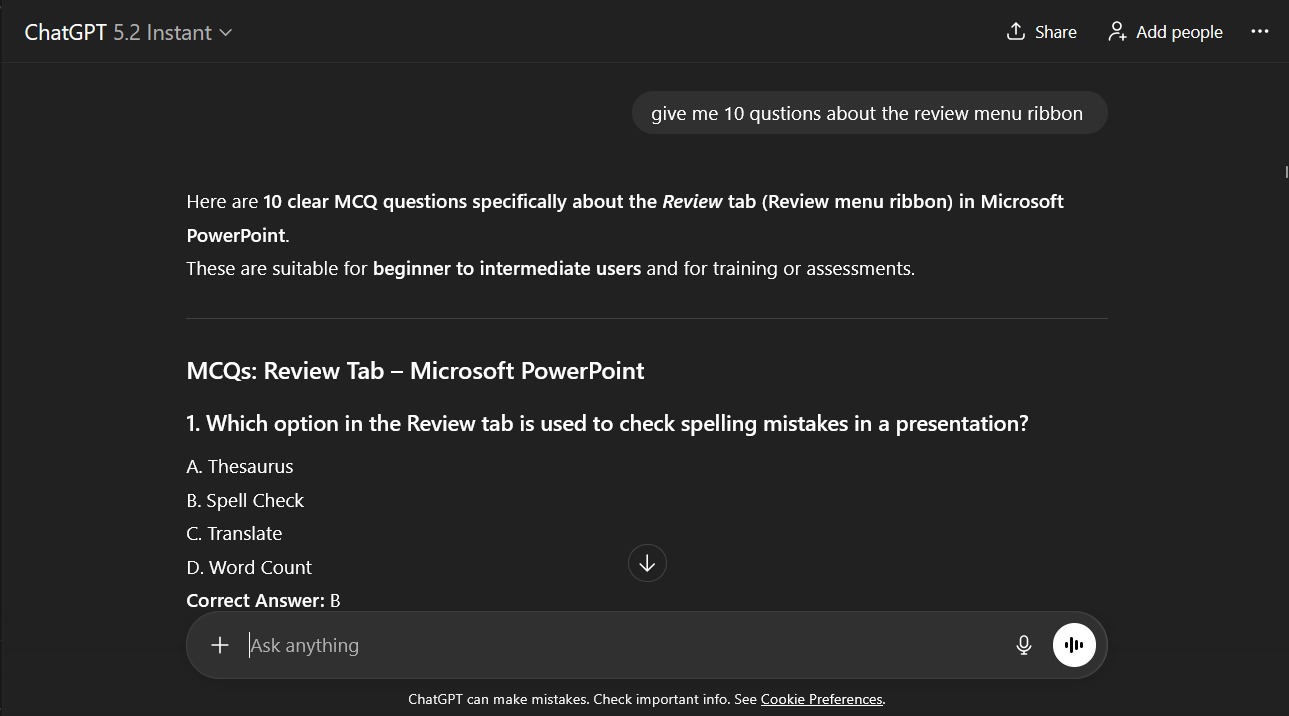This screenshot has width=1289, height=716.
Task: Click option 'C. Translate'
Action: click(234, 534)
